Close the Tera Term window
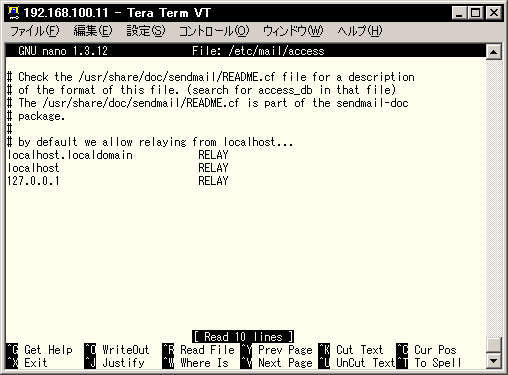Viewport: 508px width, 375px height. pyautogui.click(x=494, y=13)
